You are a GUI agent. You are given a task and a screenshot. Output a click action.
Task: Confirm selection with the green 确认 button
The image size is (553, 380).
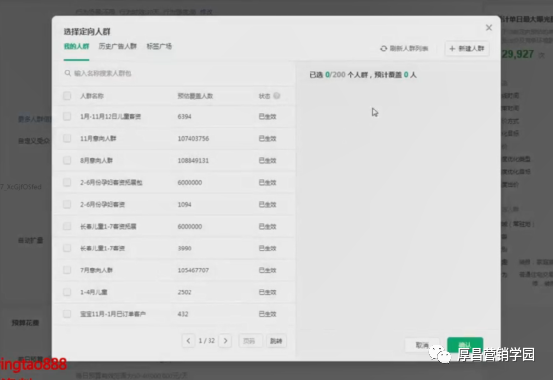[465, 344]
